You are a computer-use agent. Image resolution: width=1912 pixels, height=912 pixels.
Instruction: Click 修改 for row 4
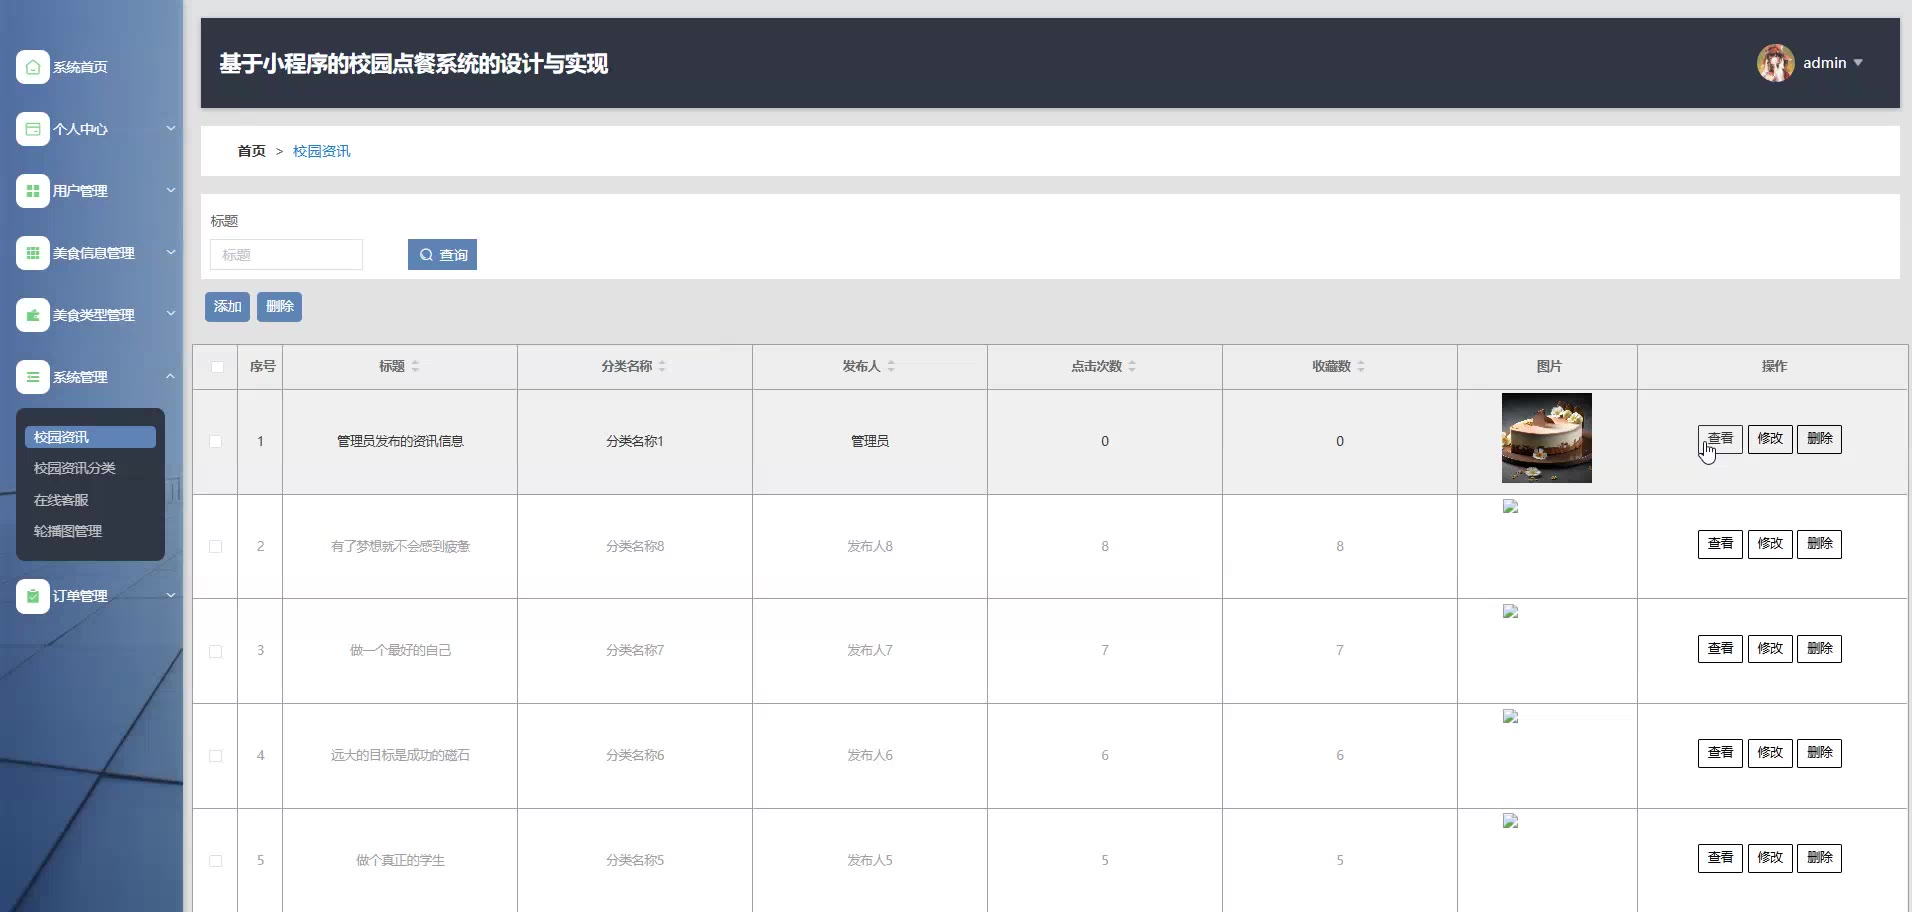pos(1770,753)
